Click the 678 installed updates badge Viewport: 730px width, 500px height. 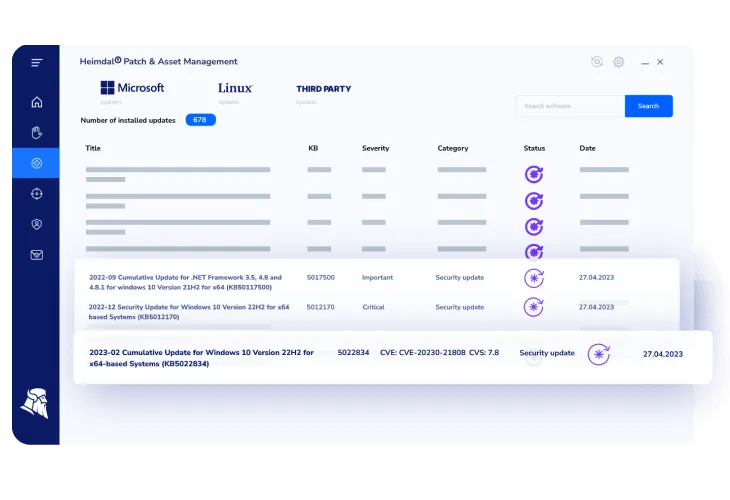click(200, 120)
